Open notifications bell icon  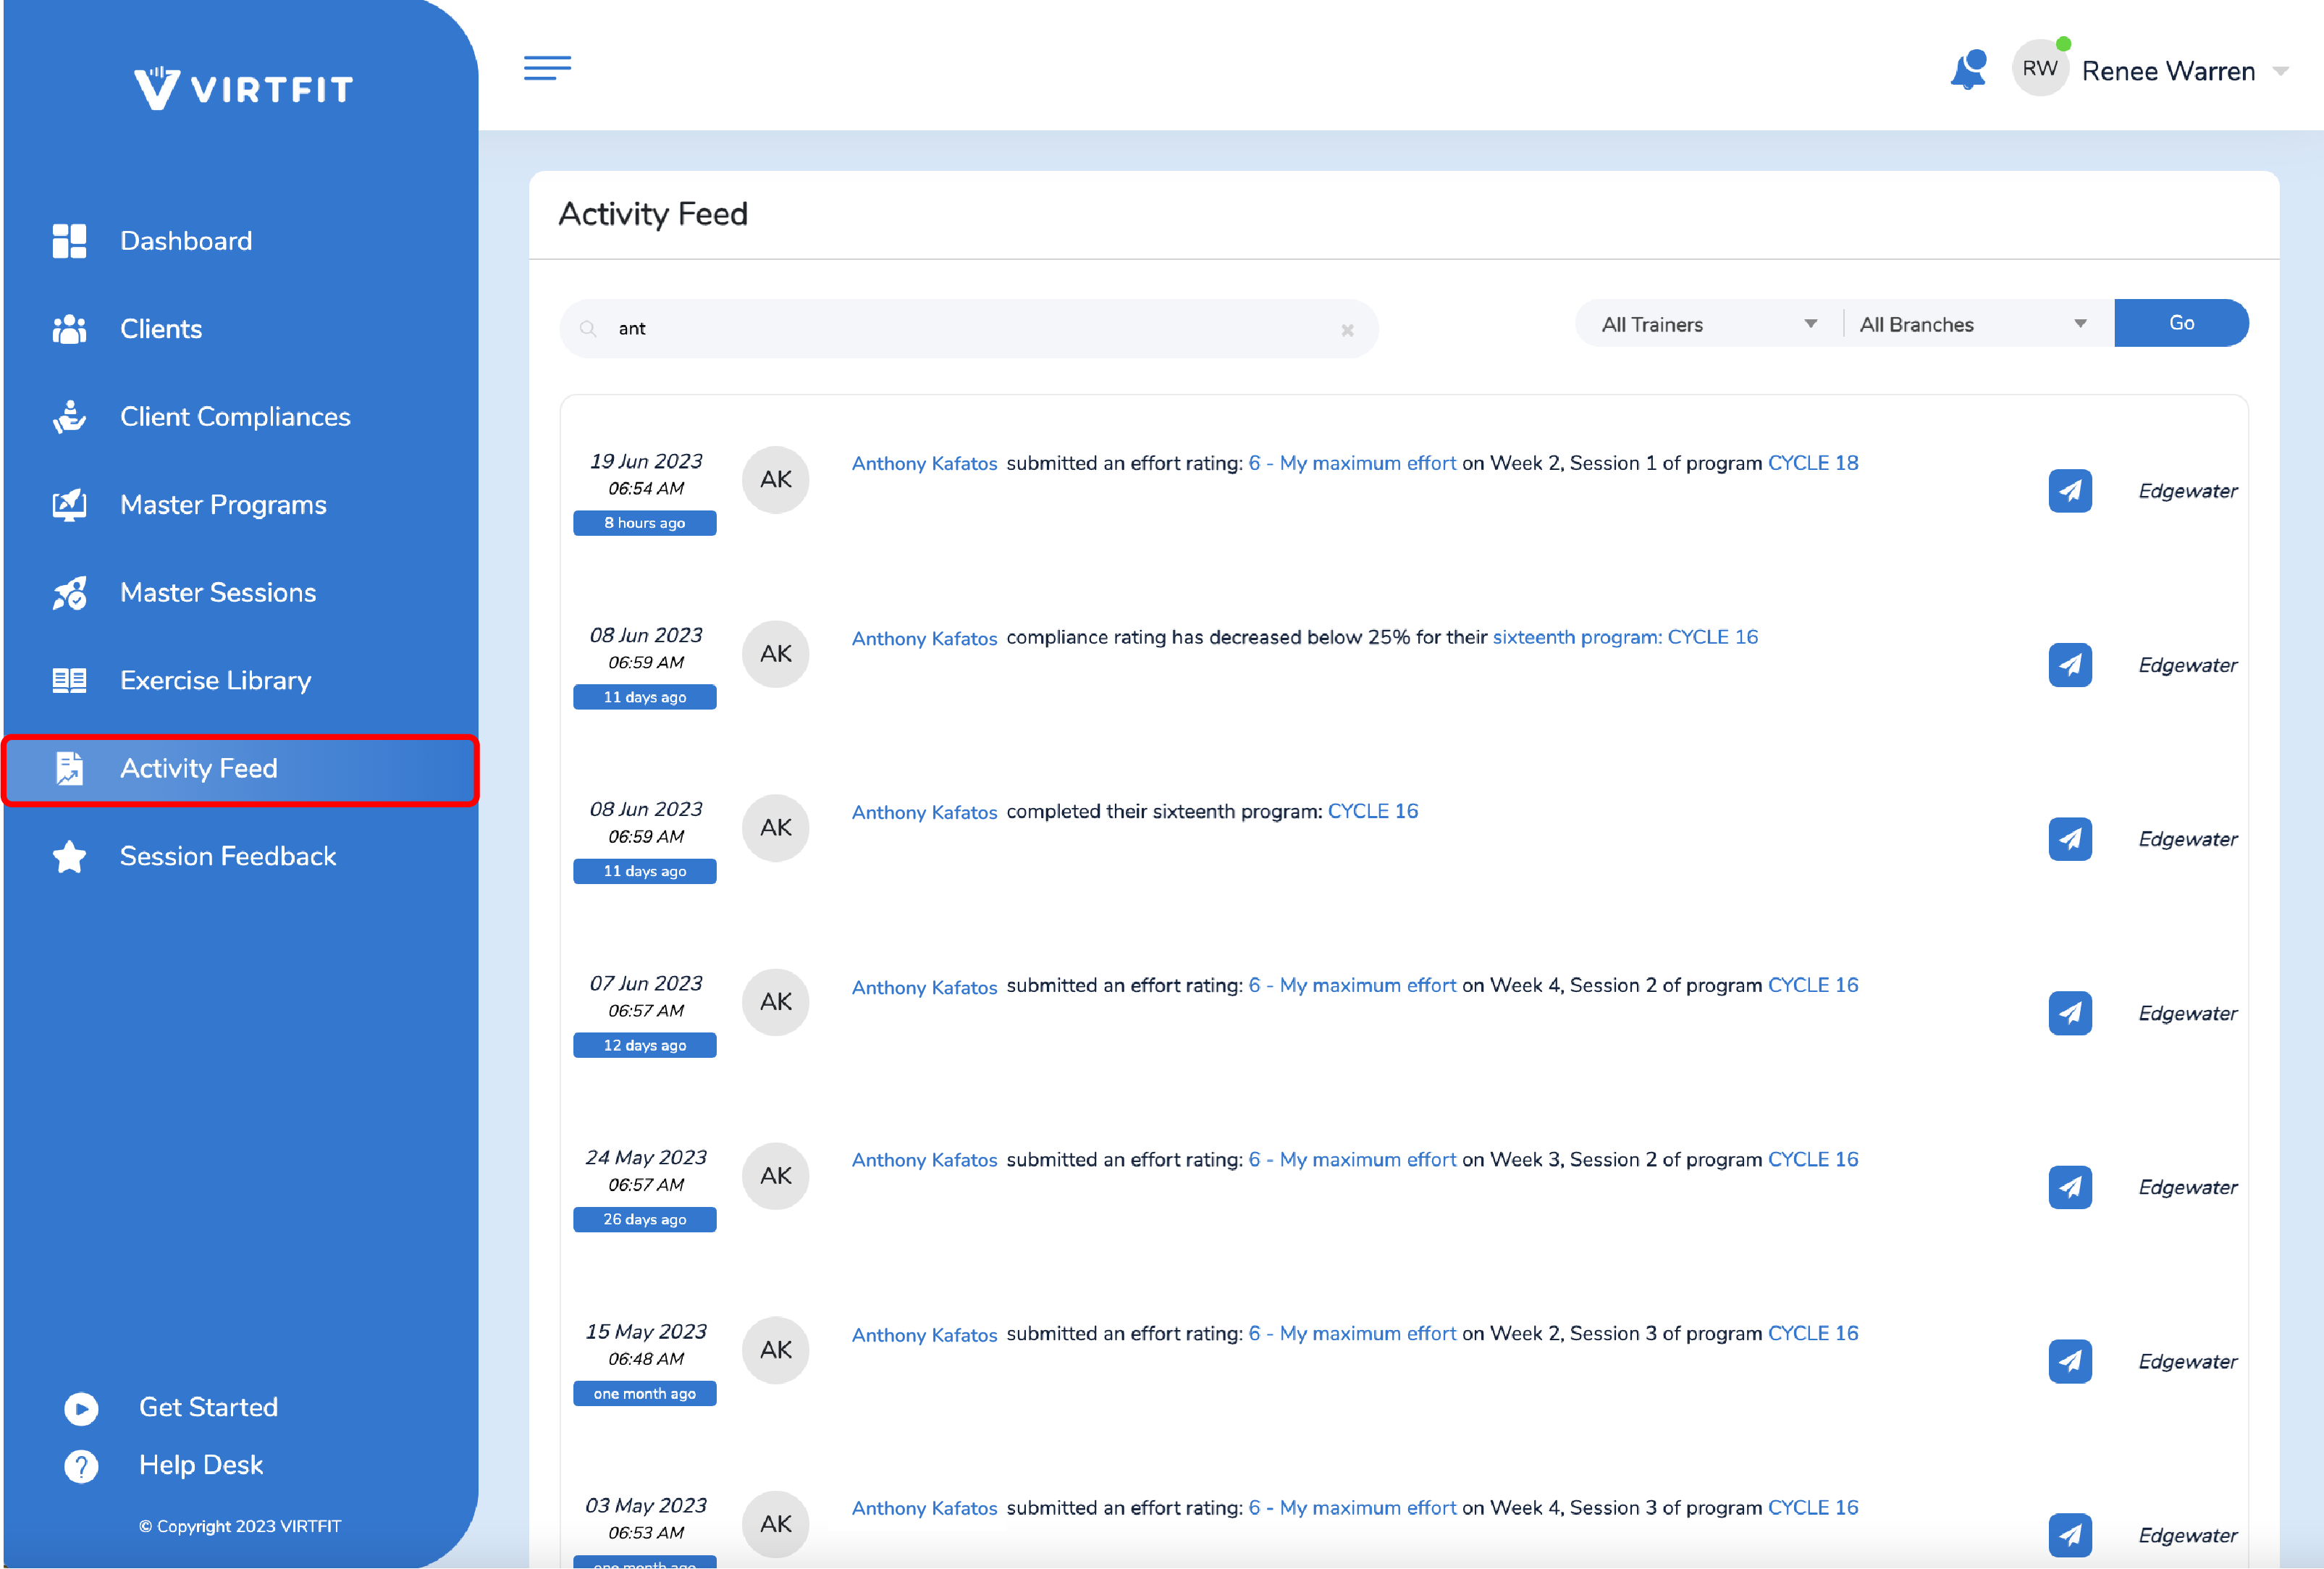point(1968,70)
